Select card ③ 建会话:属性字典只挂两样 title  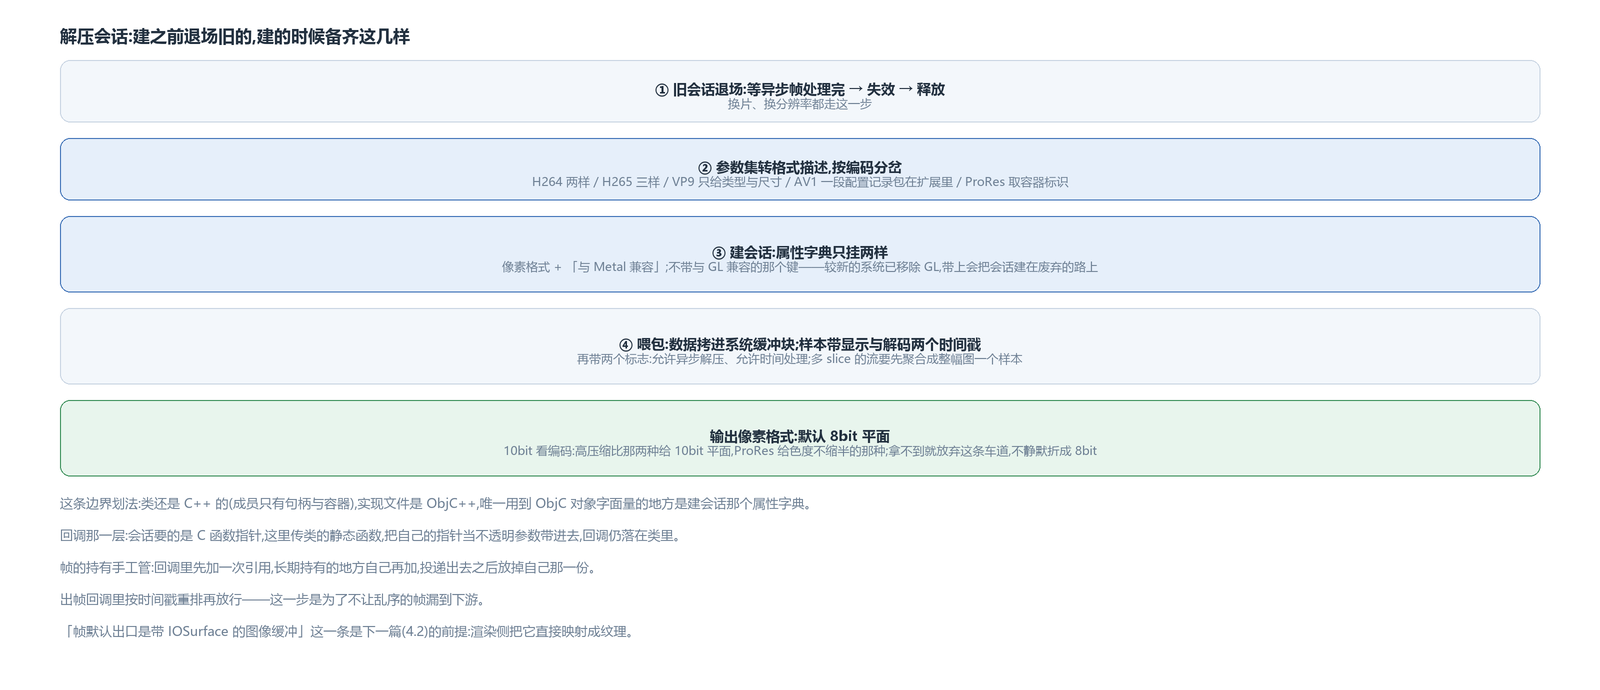(x=800, y=252)
